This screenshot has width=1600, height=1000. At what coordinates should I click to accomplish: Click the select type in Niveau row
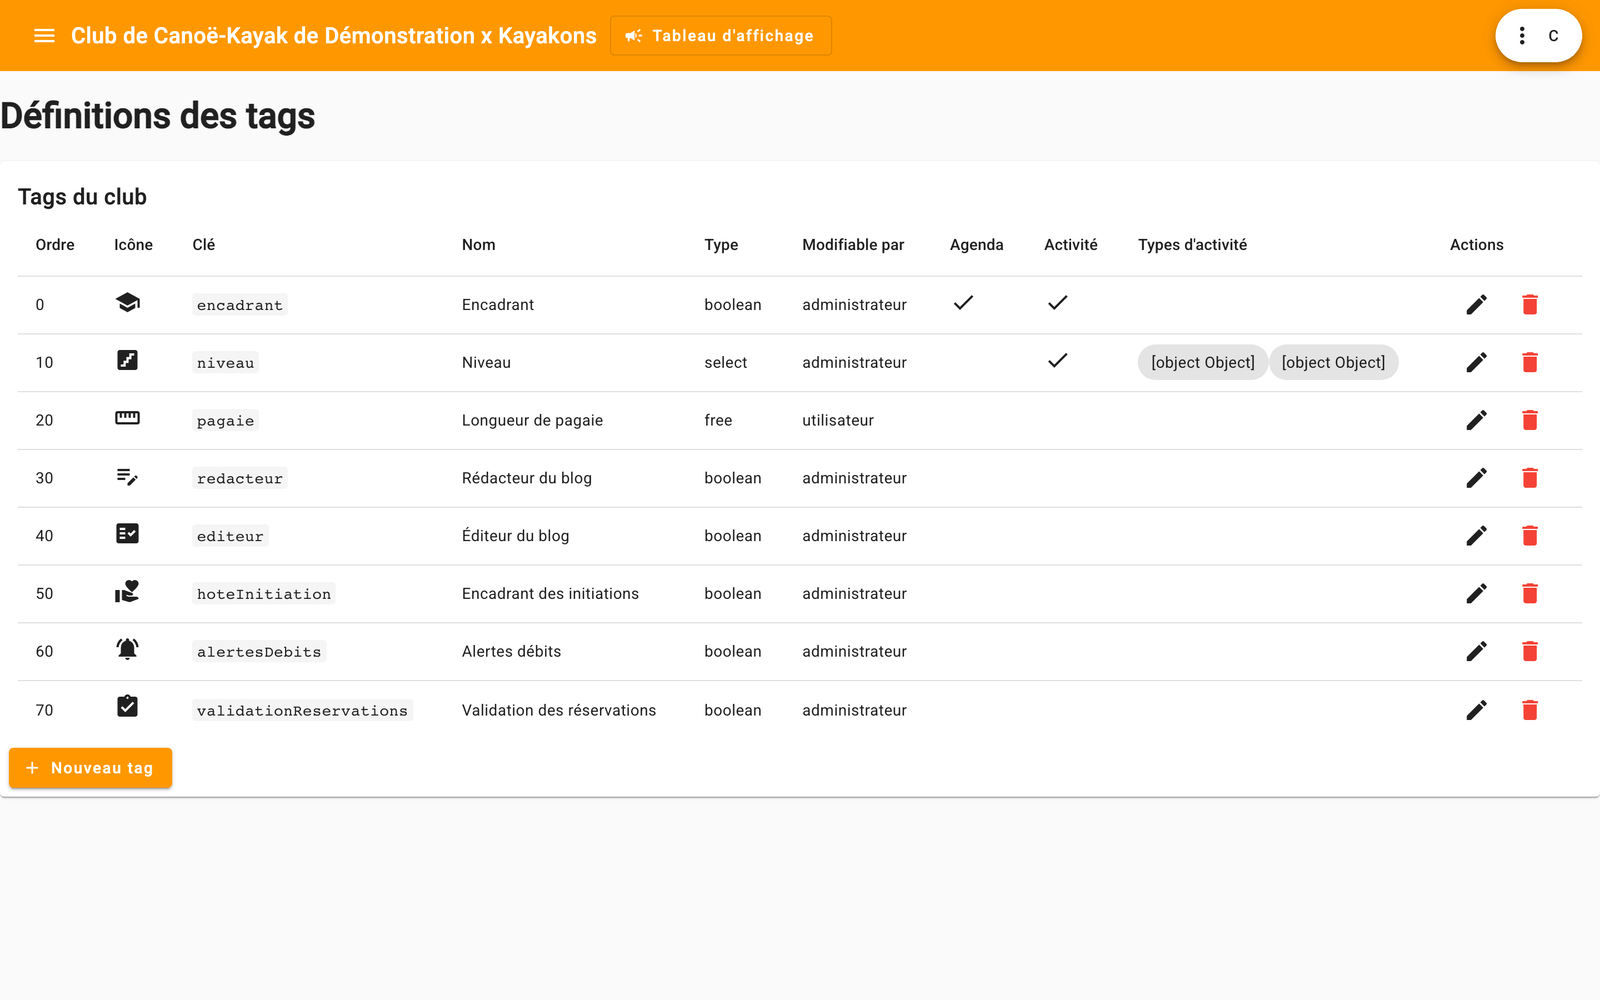click(x=725, y=363)
